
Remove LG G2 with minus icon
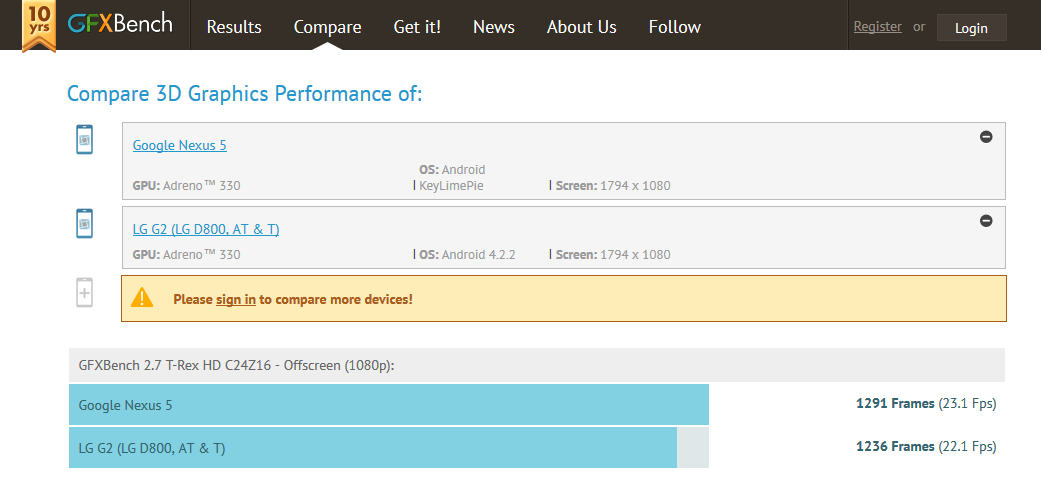coord(986,221)
